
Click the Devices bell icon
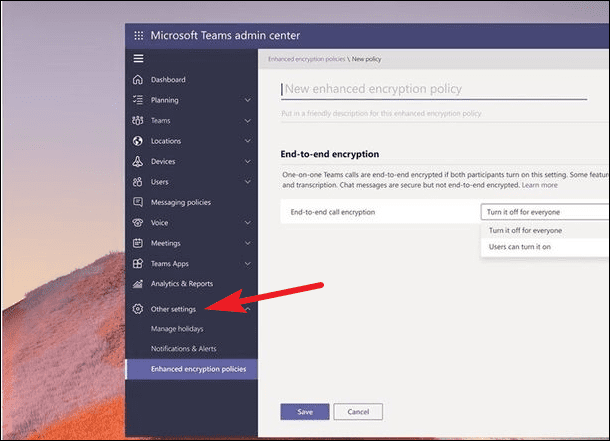pyautogui.click(x=138, y=161)
